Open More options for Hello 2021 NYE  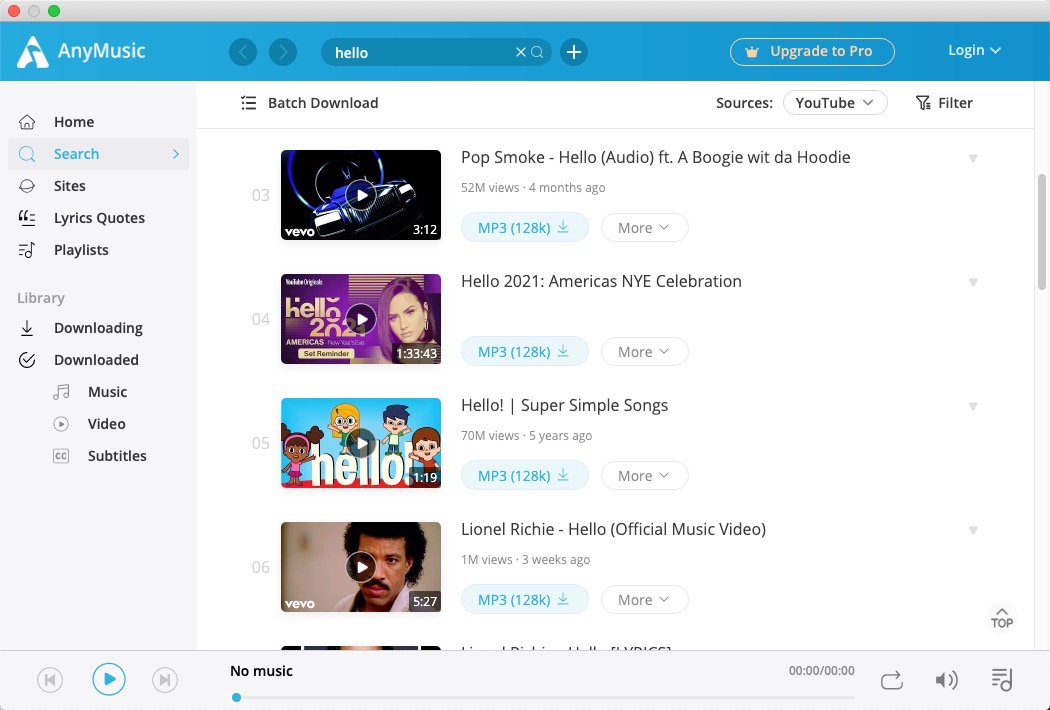point(644,352)
